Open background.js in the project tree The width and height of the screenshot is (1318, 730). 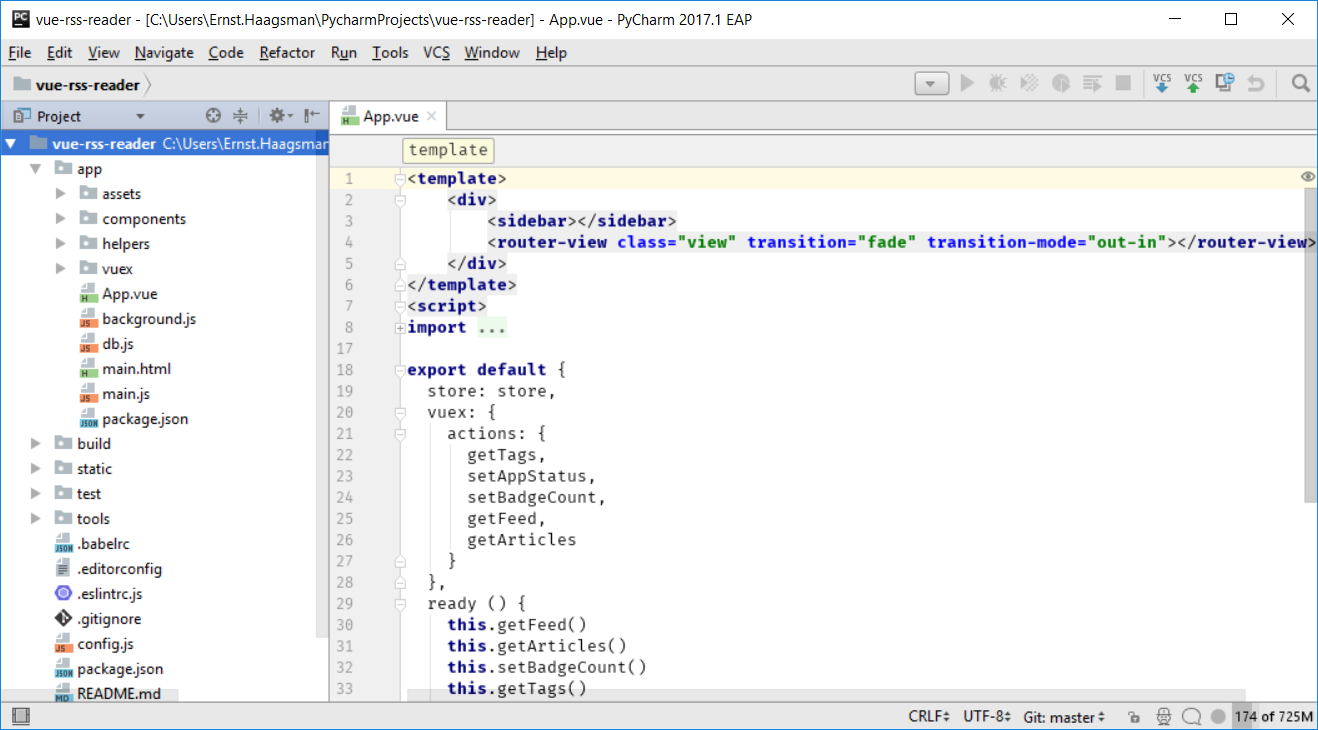coord(148,319)
